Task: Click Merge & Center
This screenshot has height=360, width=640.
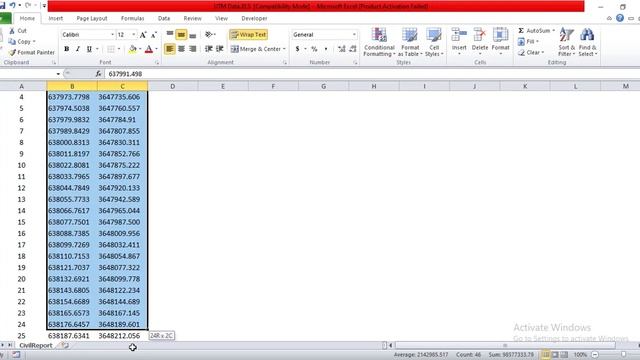Action: coord(256,49)
